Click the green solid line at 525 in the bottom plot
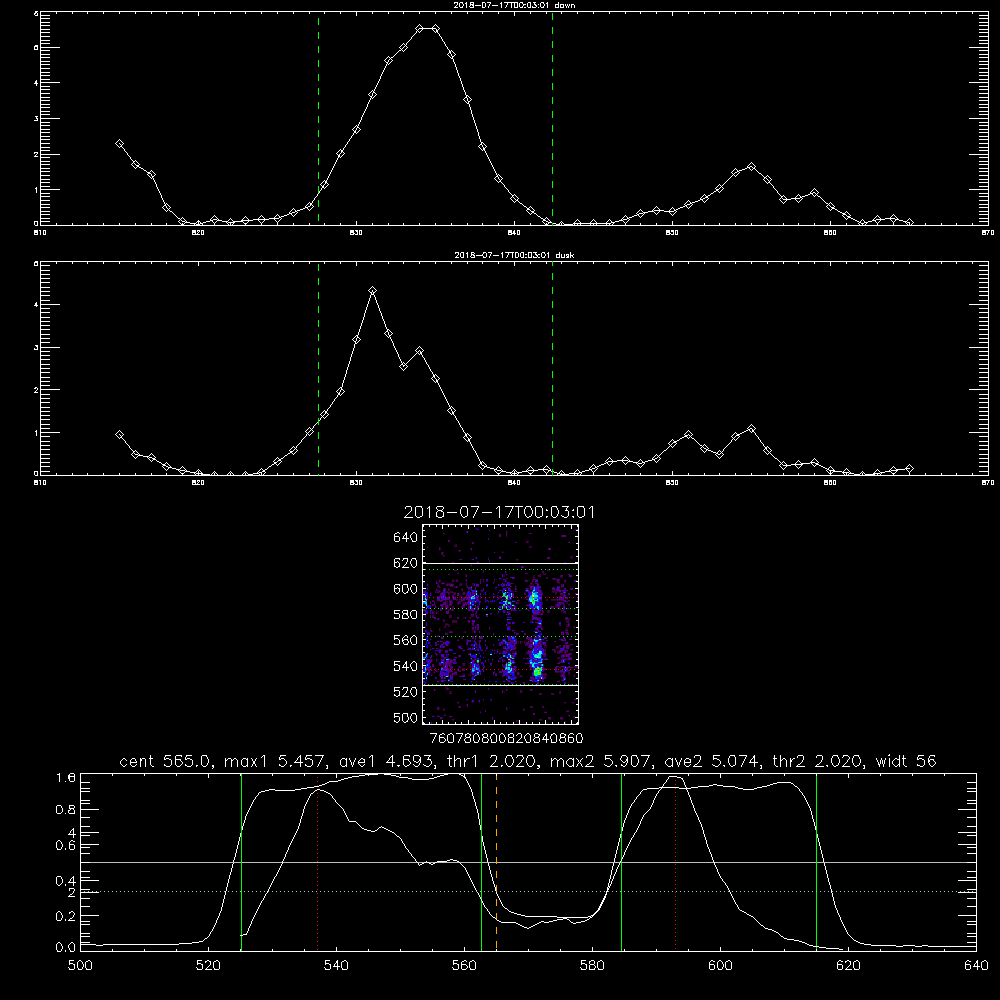 pos(241,862)
